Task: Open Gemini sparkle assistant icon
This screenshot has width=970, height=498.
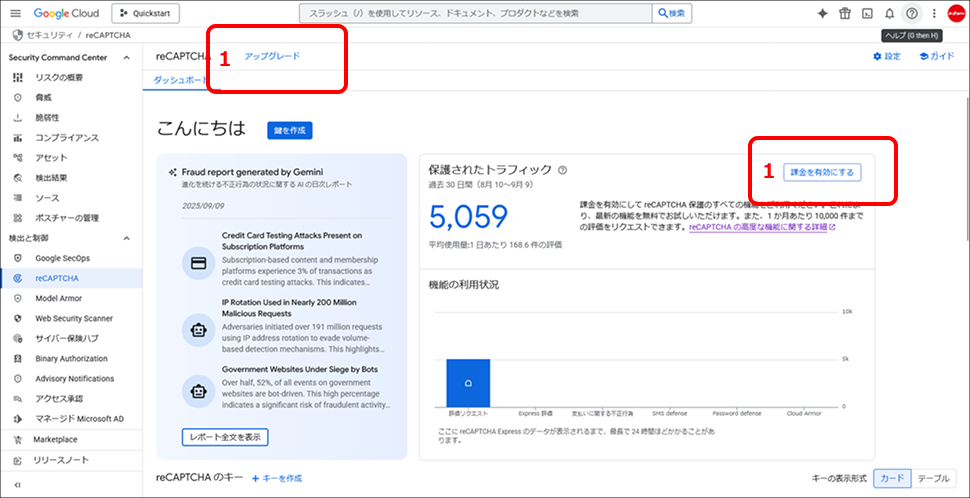Action: tap(822, 14)
